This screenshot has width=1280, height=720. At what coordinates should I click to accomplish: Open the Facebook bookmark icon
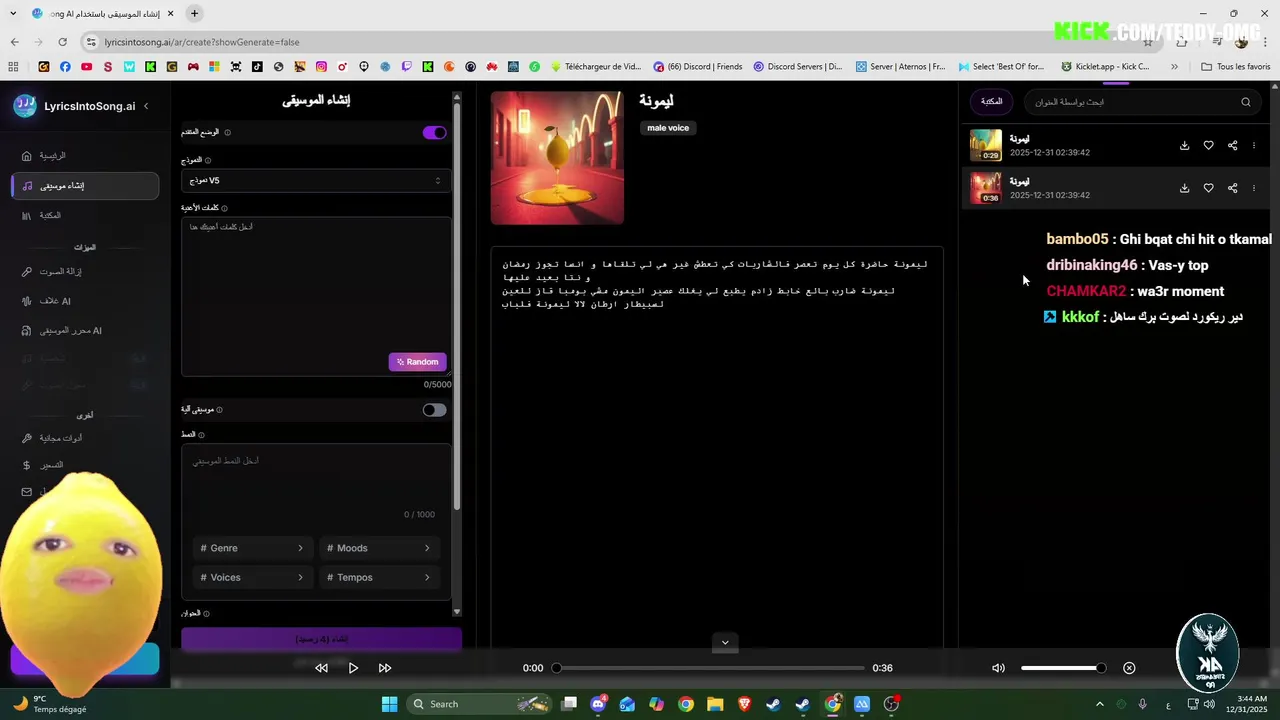pos(65,67)
